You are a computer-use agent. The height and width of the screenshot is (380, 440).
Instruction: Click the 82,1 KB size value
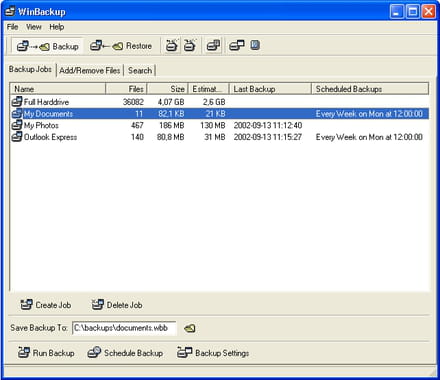(x=171, y=114)
